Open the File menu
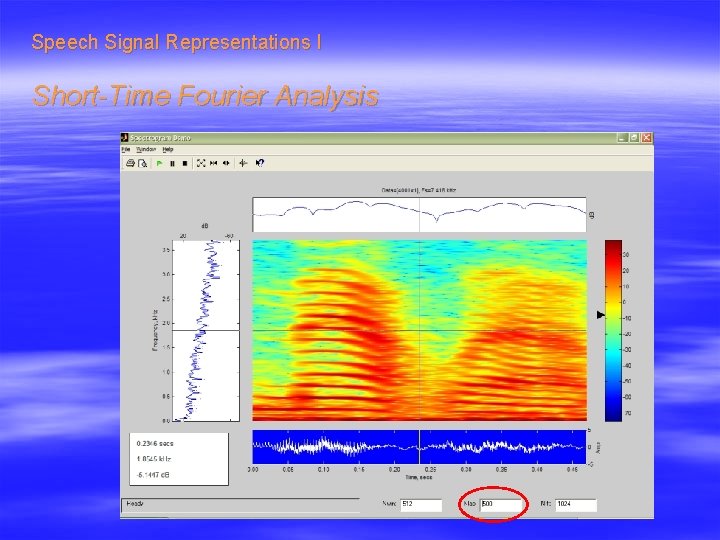 tap(126, 149)
